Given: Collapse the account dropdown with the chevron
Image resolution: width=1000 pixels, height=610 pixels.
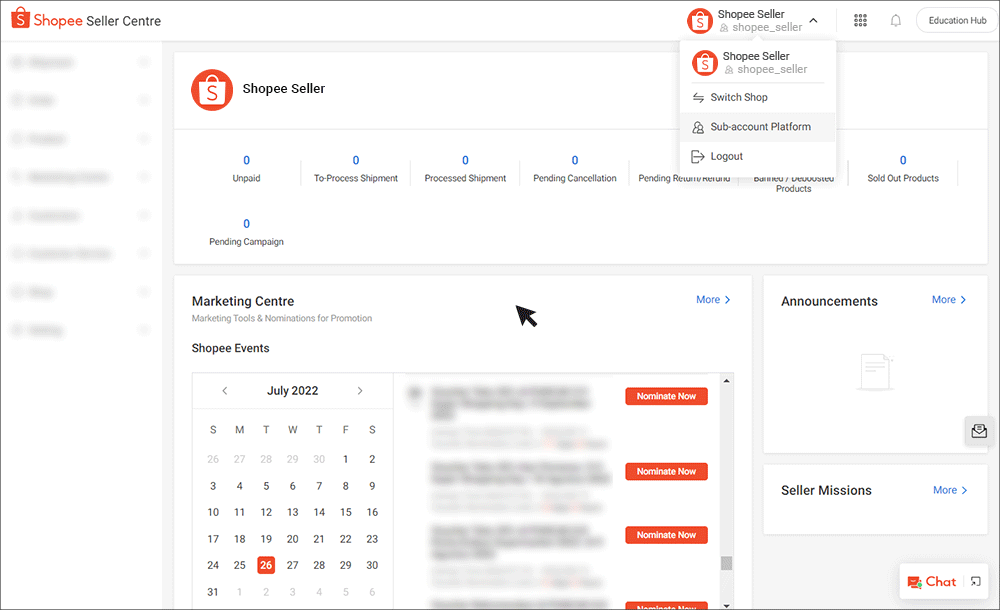Looking at the screenshot, I should (813, 19).
